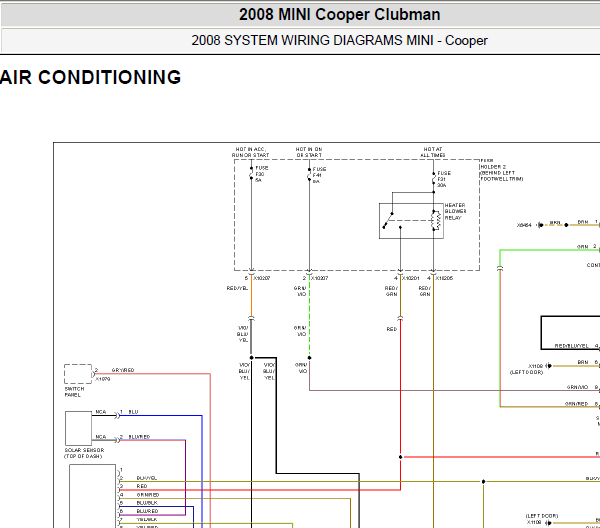Image resolution: width=600 pixels, height=528 pixels.
Task: Click '2008 SYSTEM WIRING DIAGRAMS MINI - Cooper' subtitle
Action: pyautogui.click(x=339, y=41)
